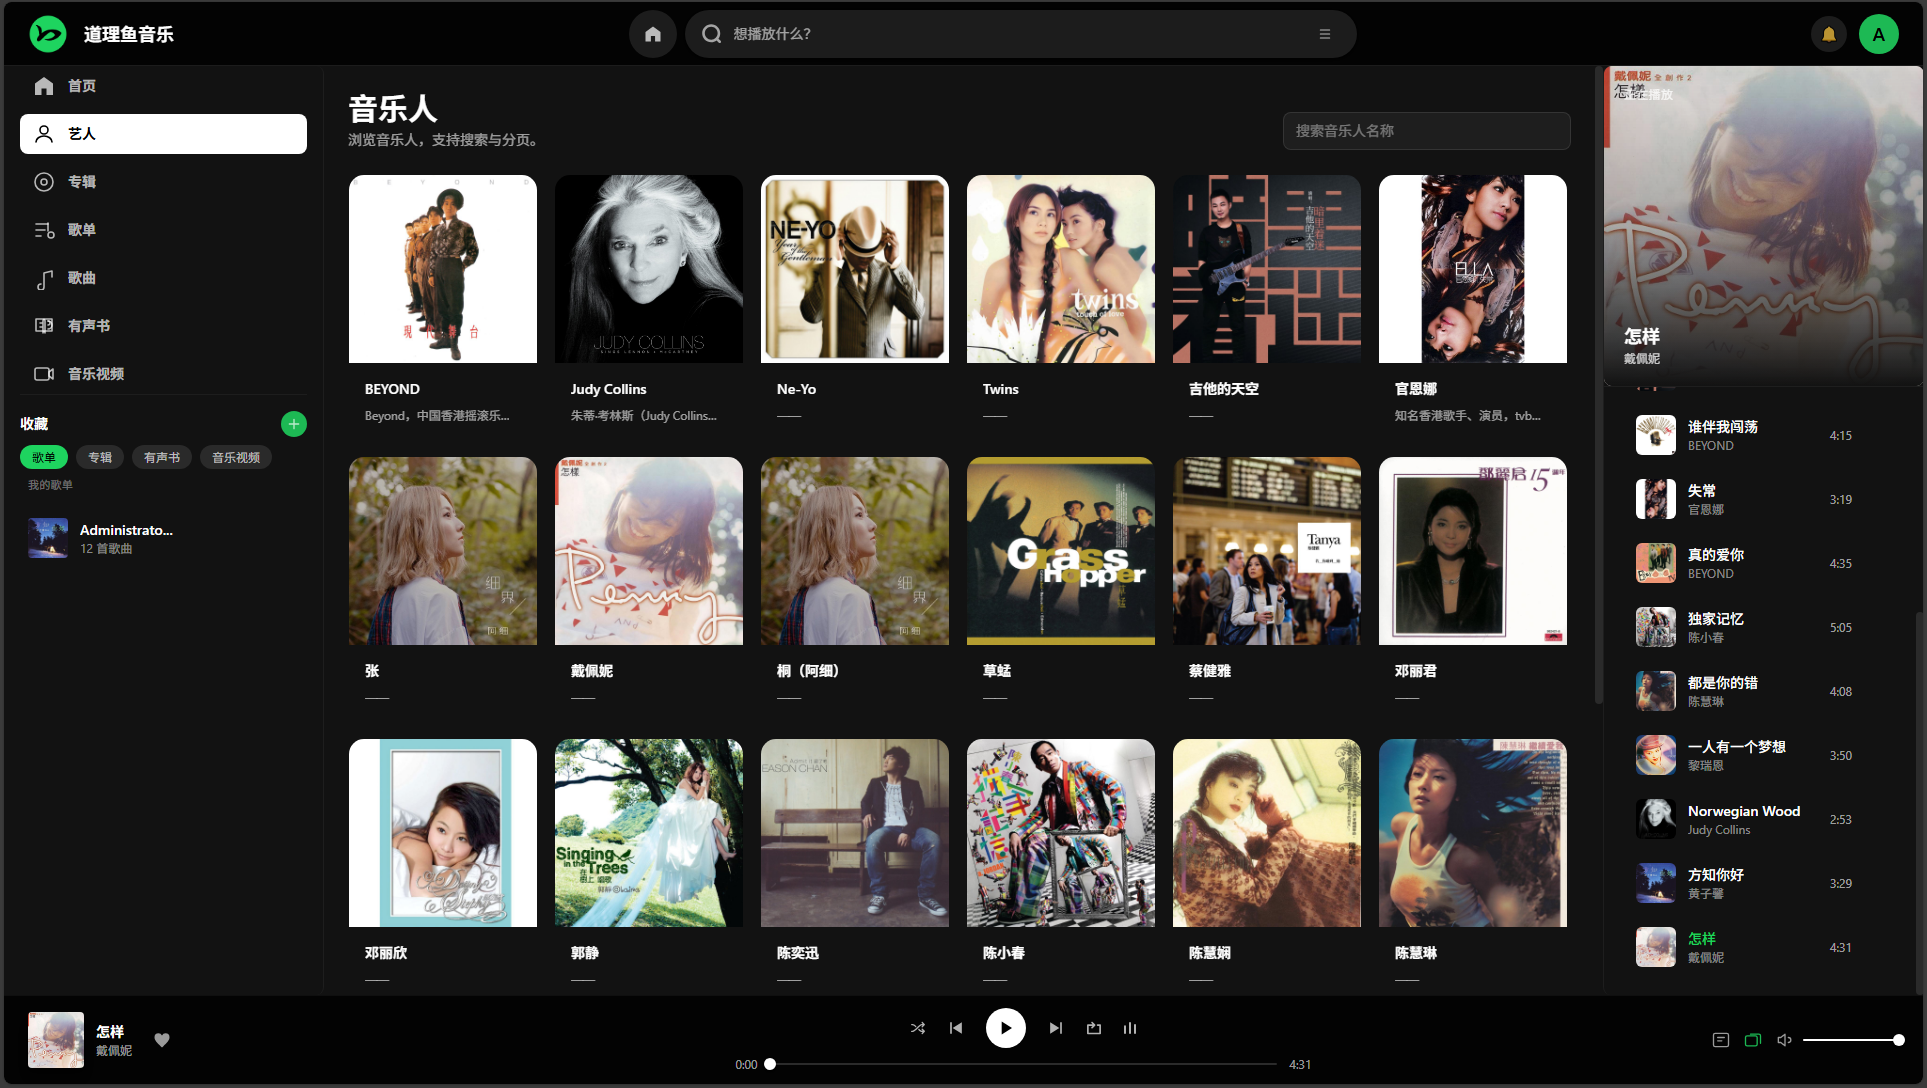Skip to next track
Viewport: 1927px width, 1088px height.
tap(1055, 1028)
